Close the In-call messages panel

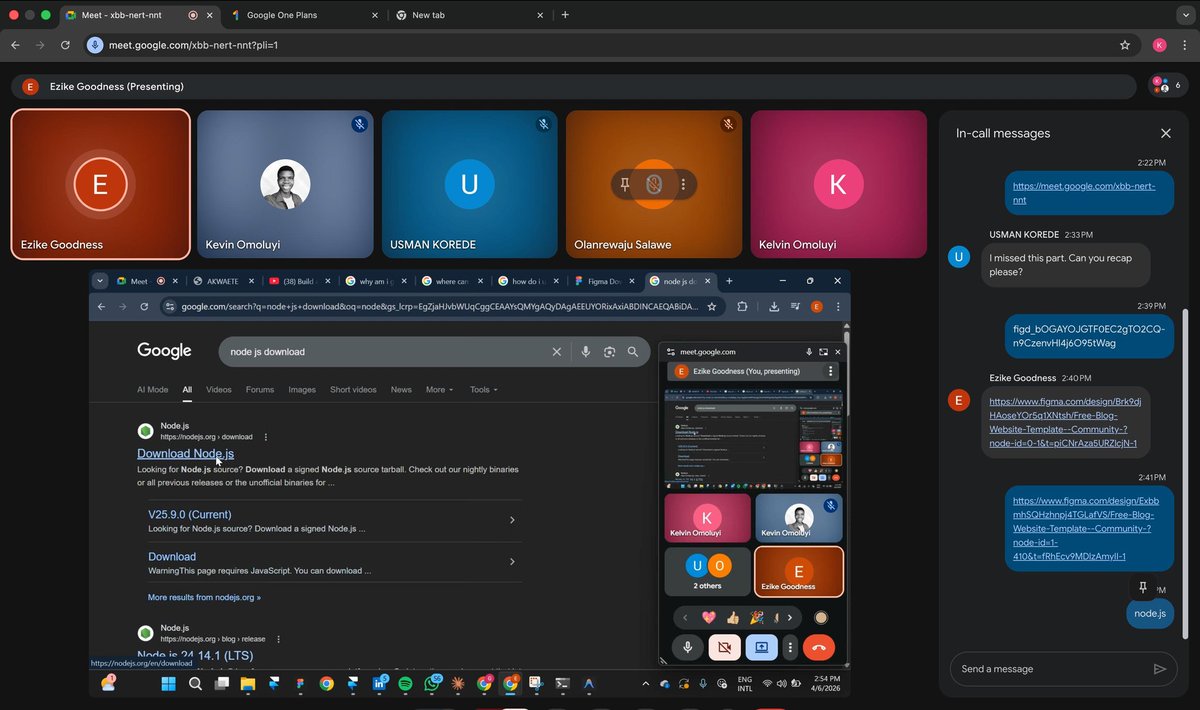click(1165, 133)
